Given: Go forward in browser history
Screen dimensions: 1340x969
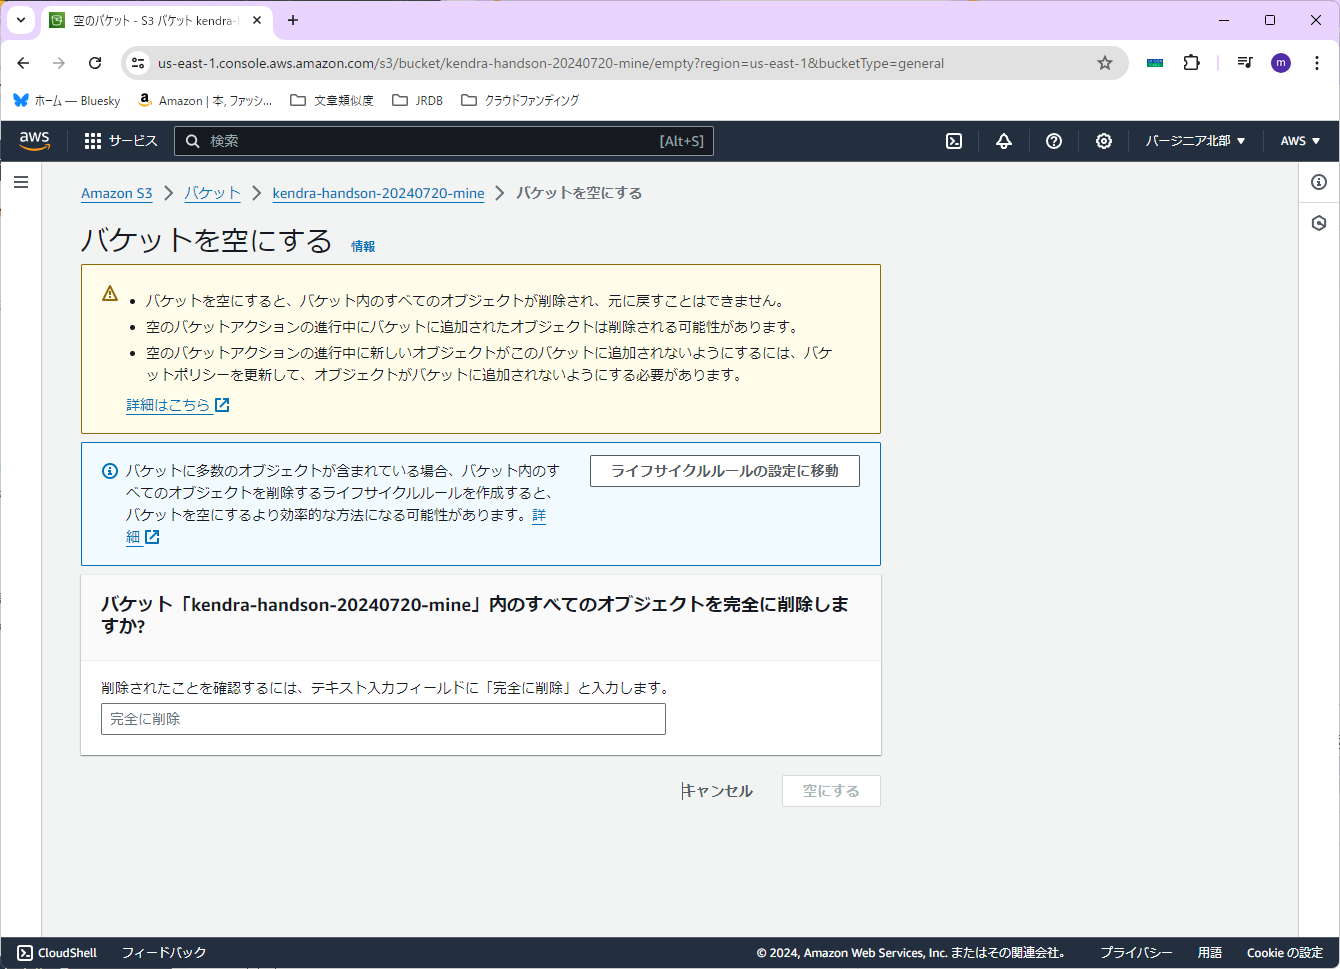Looking at the screenshot, I should tap(59, 63).
